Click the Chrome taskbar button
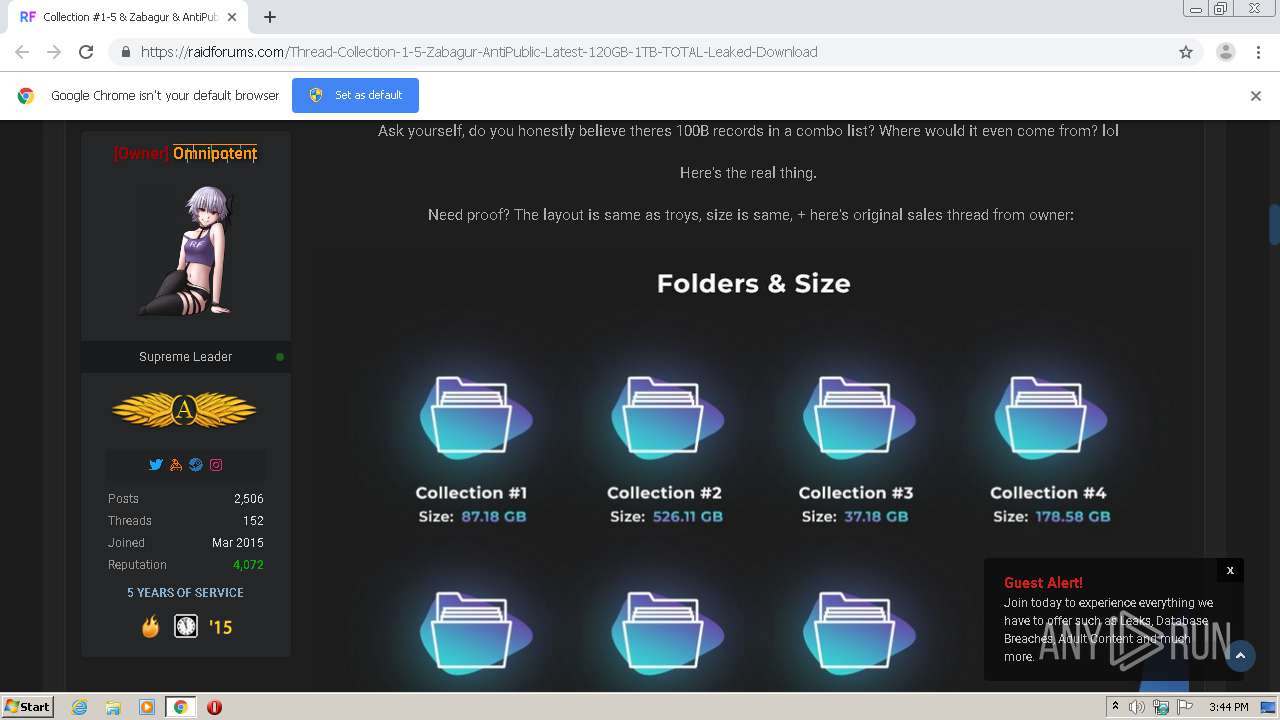This screenshot has width=1280, height=720. (x=180, y=707)
